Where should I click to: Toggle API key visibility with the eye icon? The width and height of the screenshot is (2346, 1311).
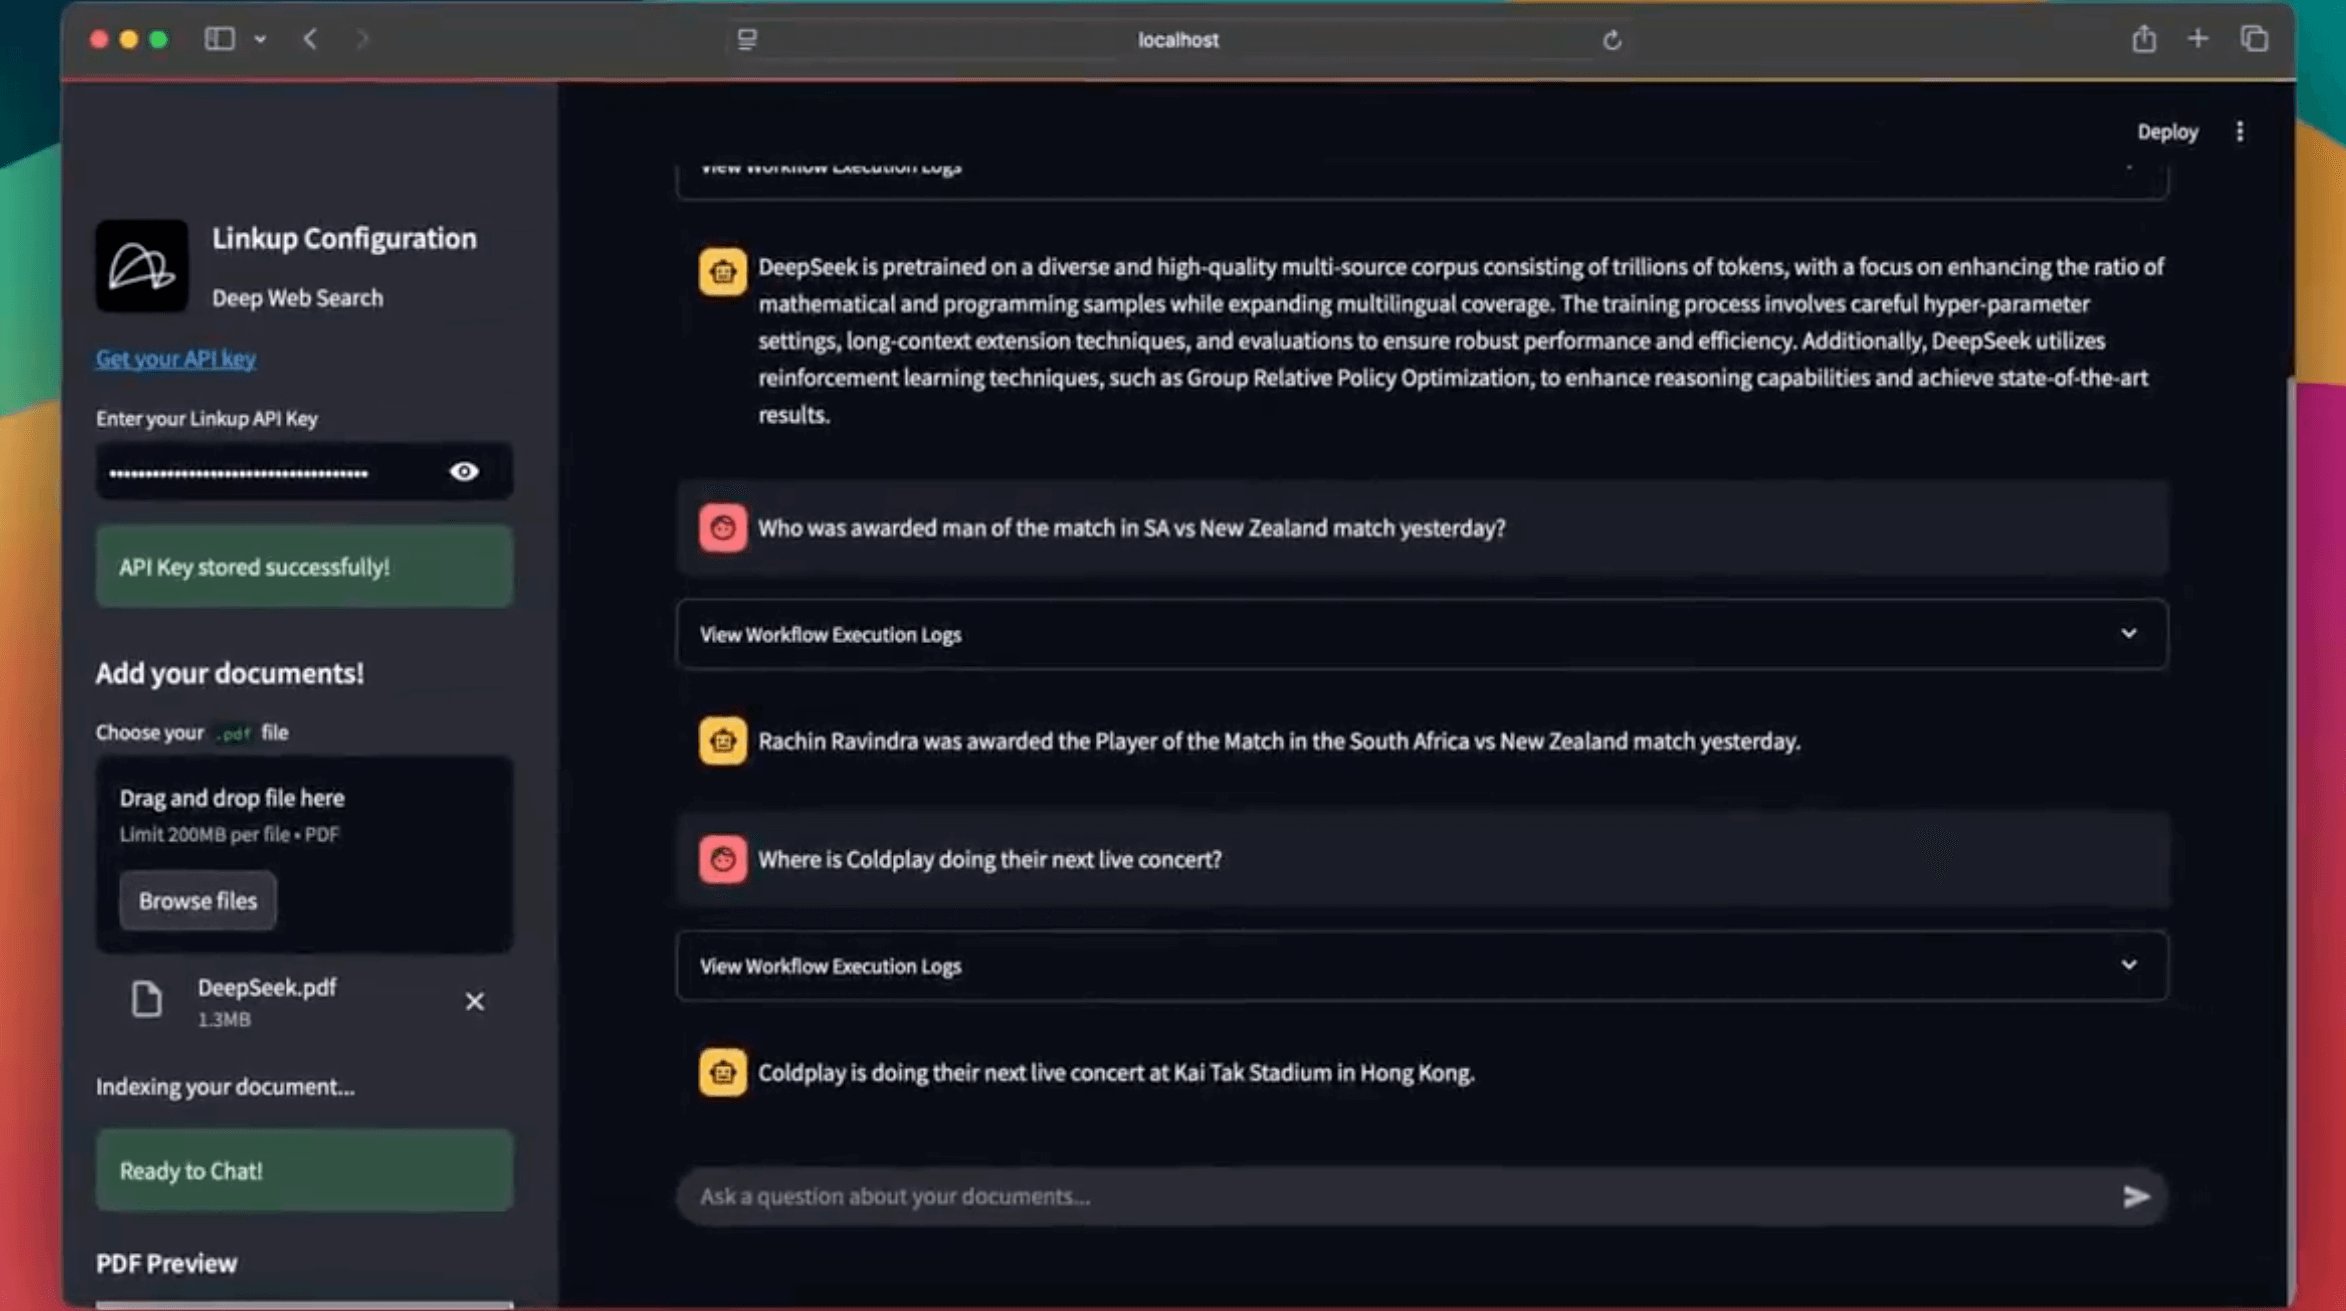[463, 471]
